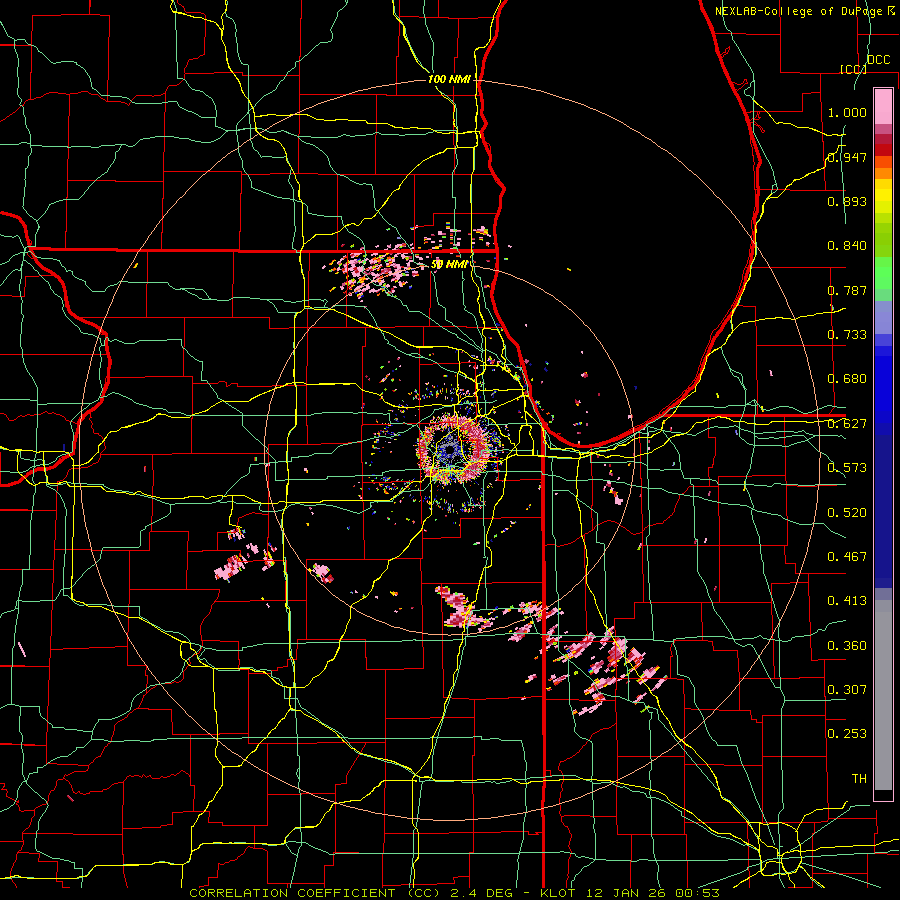Click the 0.307 scale value
The height and width of the screenshot is (900, 900).
pos(847,690)
